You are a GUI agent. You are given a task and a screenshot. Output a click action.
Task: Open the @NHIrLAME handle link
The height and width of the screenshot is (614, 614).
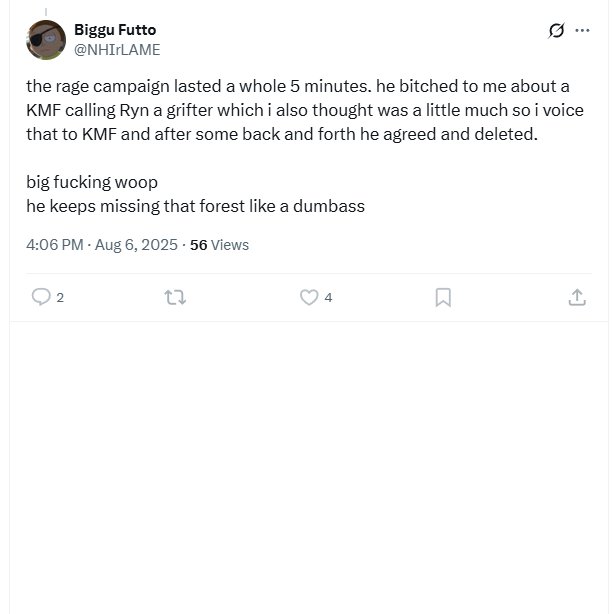117,50
